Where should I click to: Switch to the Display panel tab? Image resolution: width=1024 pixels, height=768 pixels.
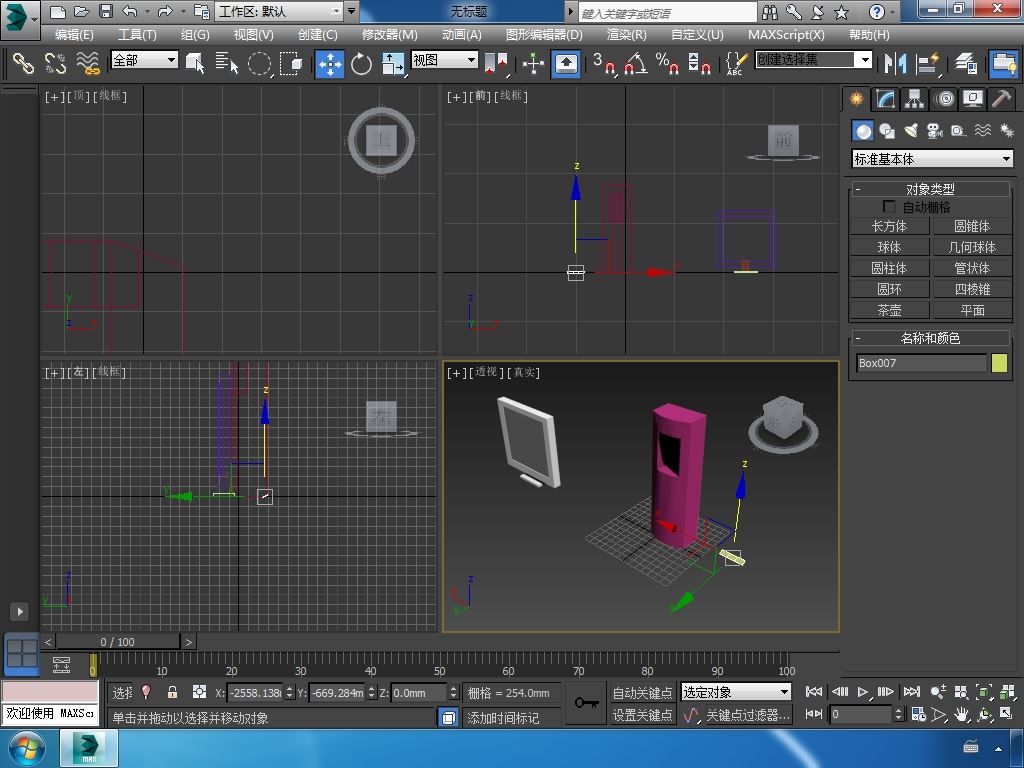click(x=973, y=99)
